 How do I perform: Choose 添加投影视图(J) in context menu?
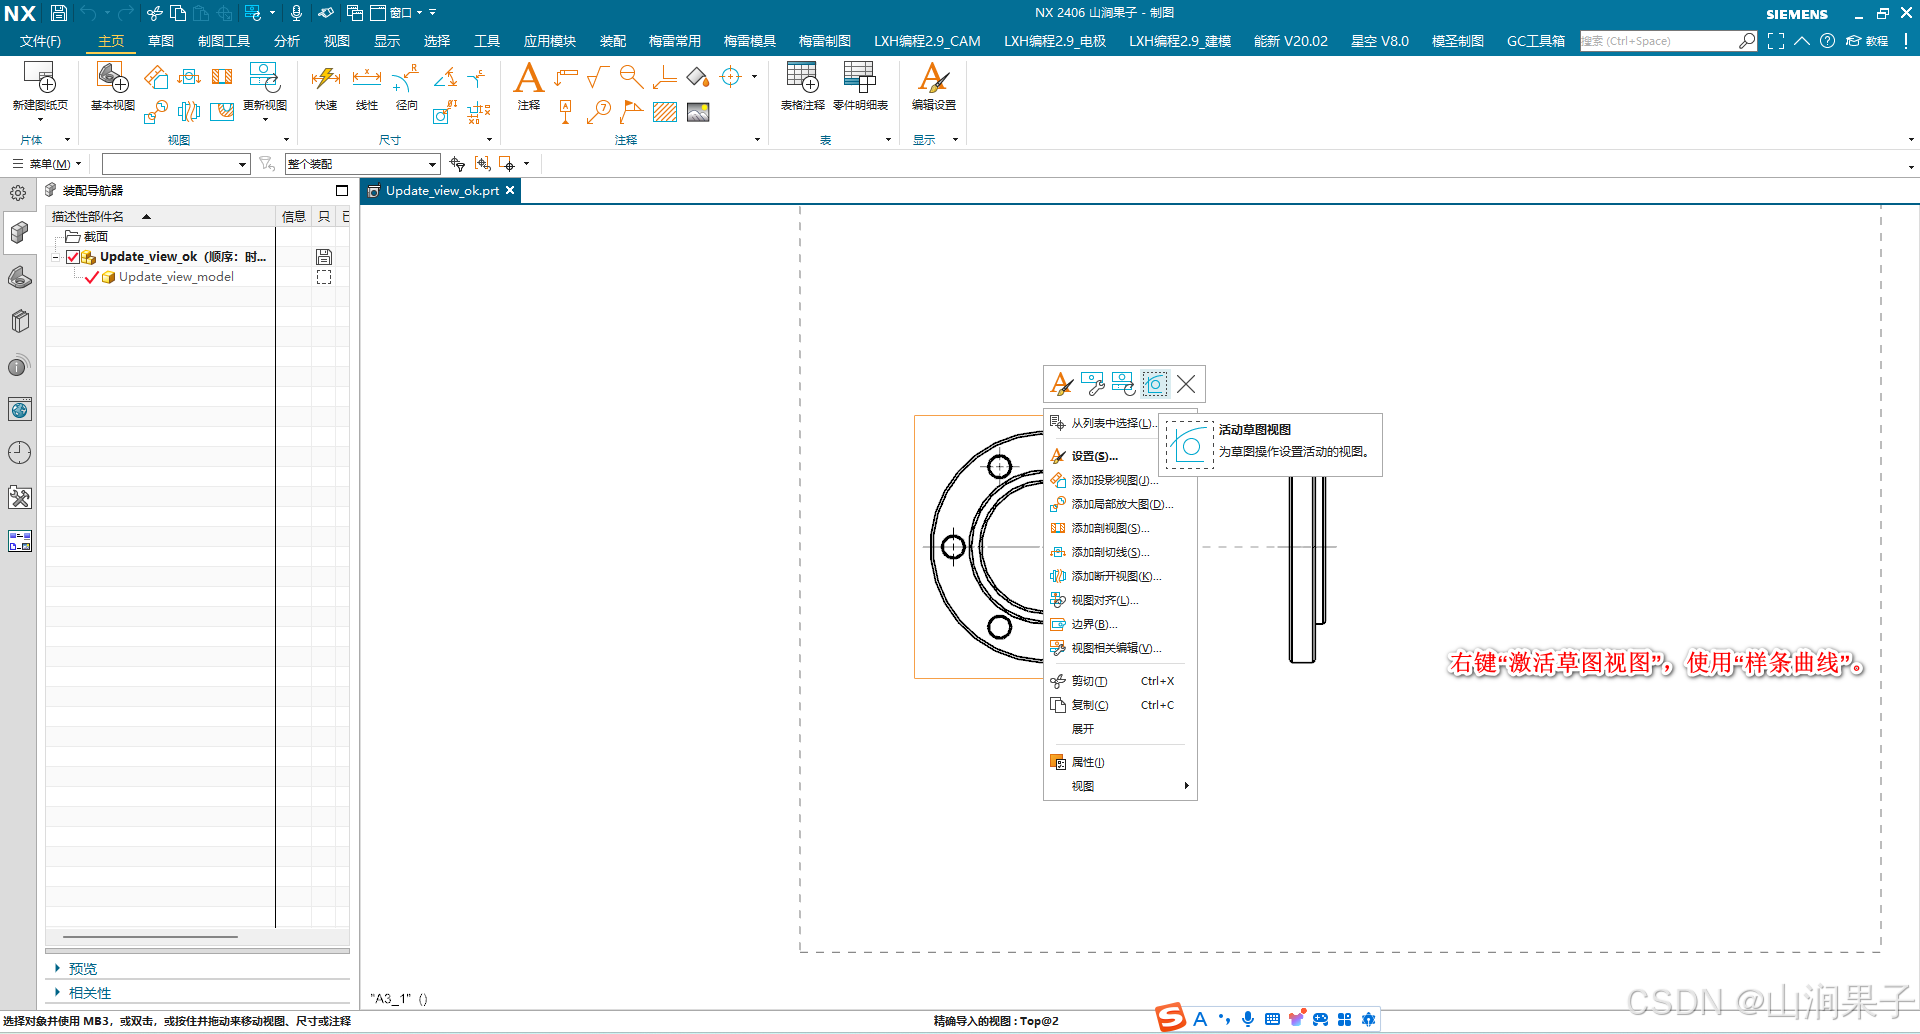[1118, 480]
